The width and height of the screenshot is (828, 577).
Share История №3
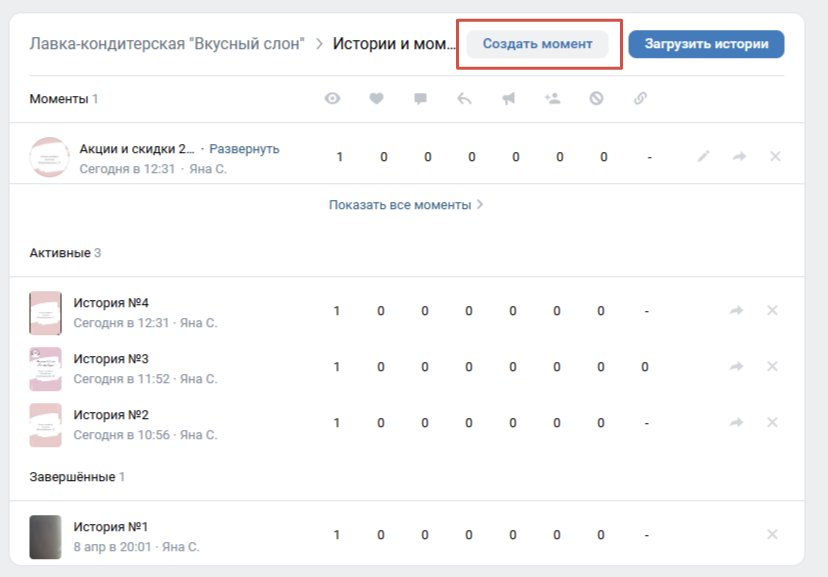point(737,366)
